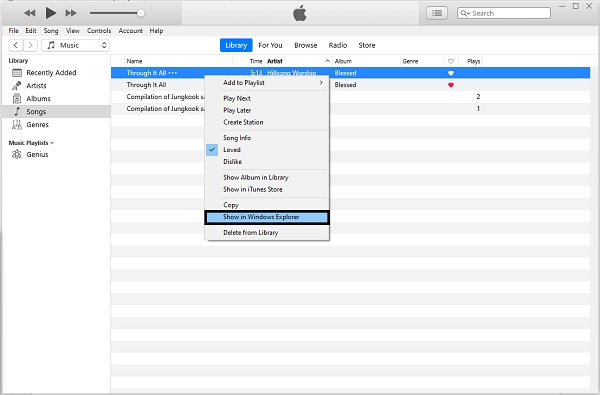
Task: Open the Account menu
Action: coord(130,31)
